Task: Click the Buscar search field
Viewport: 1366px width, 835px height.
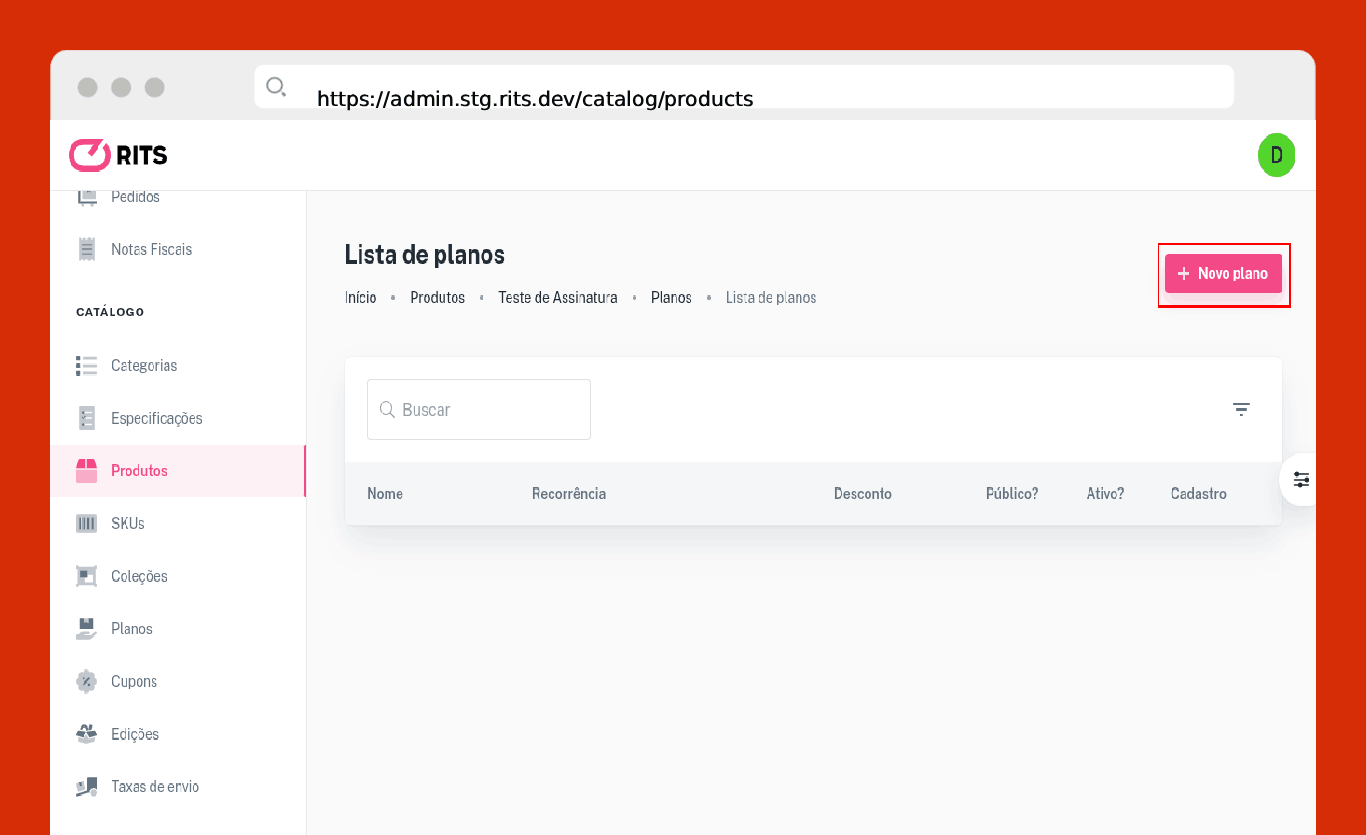Action: point(479,409)
